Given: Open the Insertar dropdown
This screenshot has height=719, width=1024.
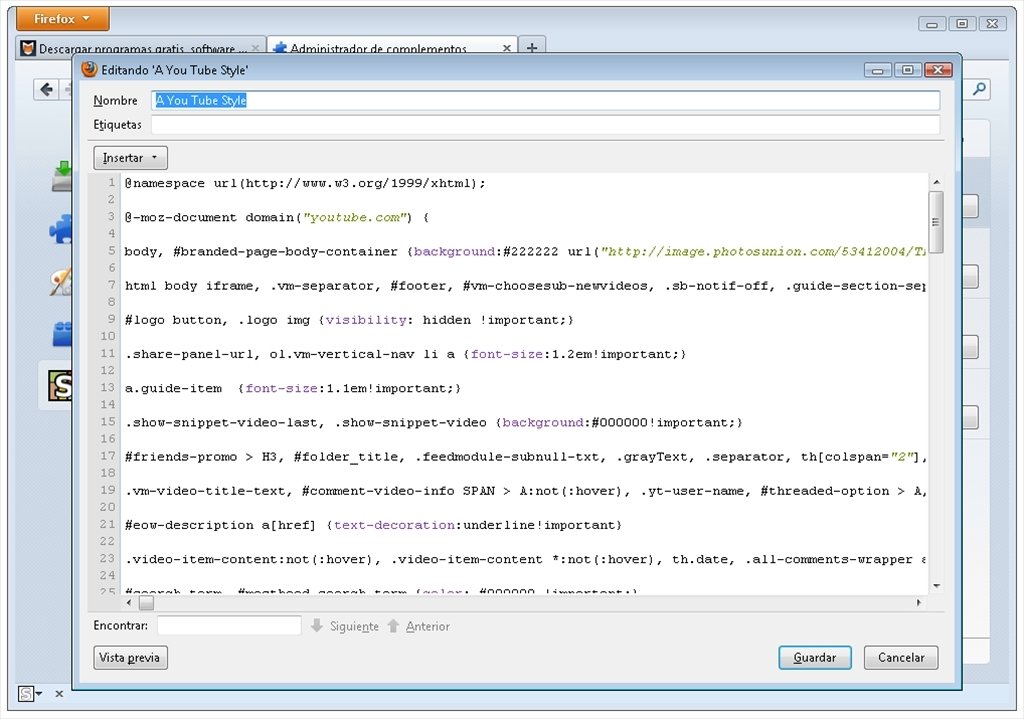Looking at the screenshot, I should tap(130, 157).
